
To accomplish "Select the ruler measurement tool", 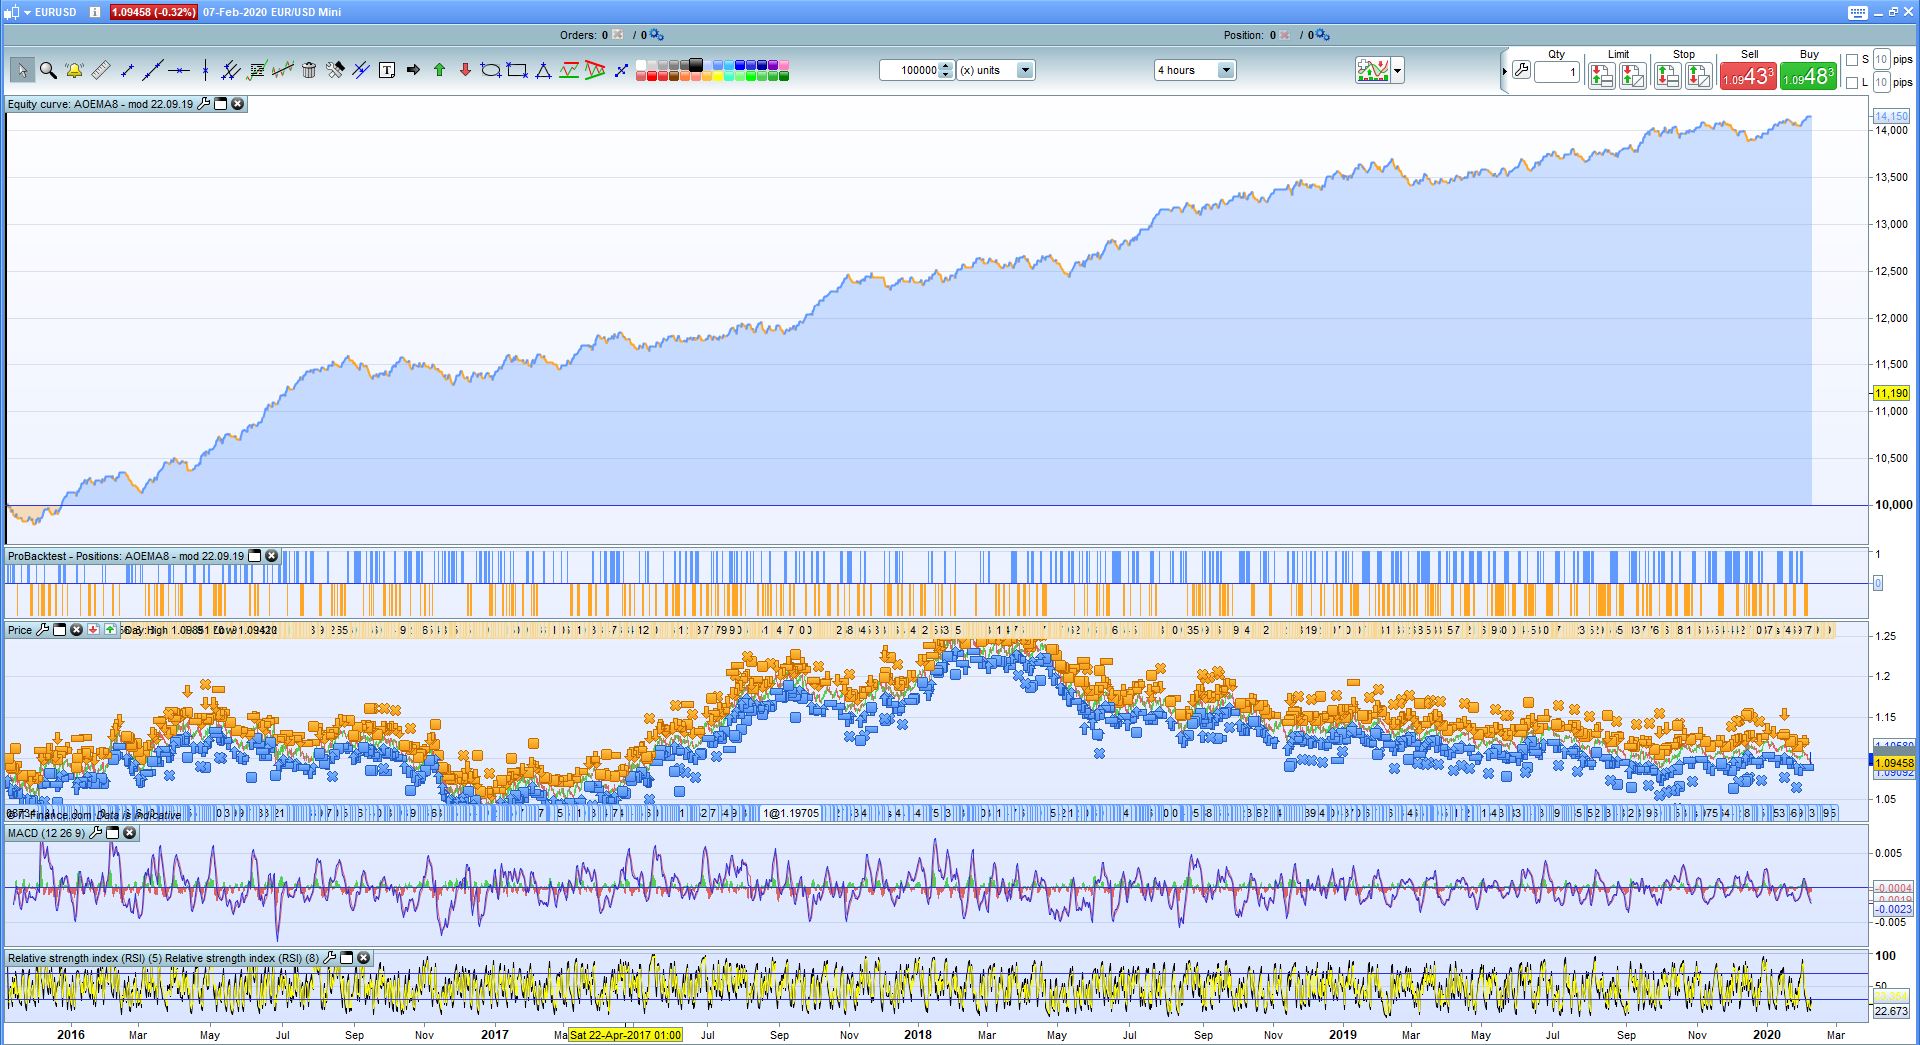I will pyautogui.click(x=100, y=70).
